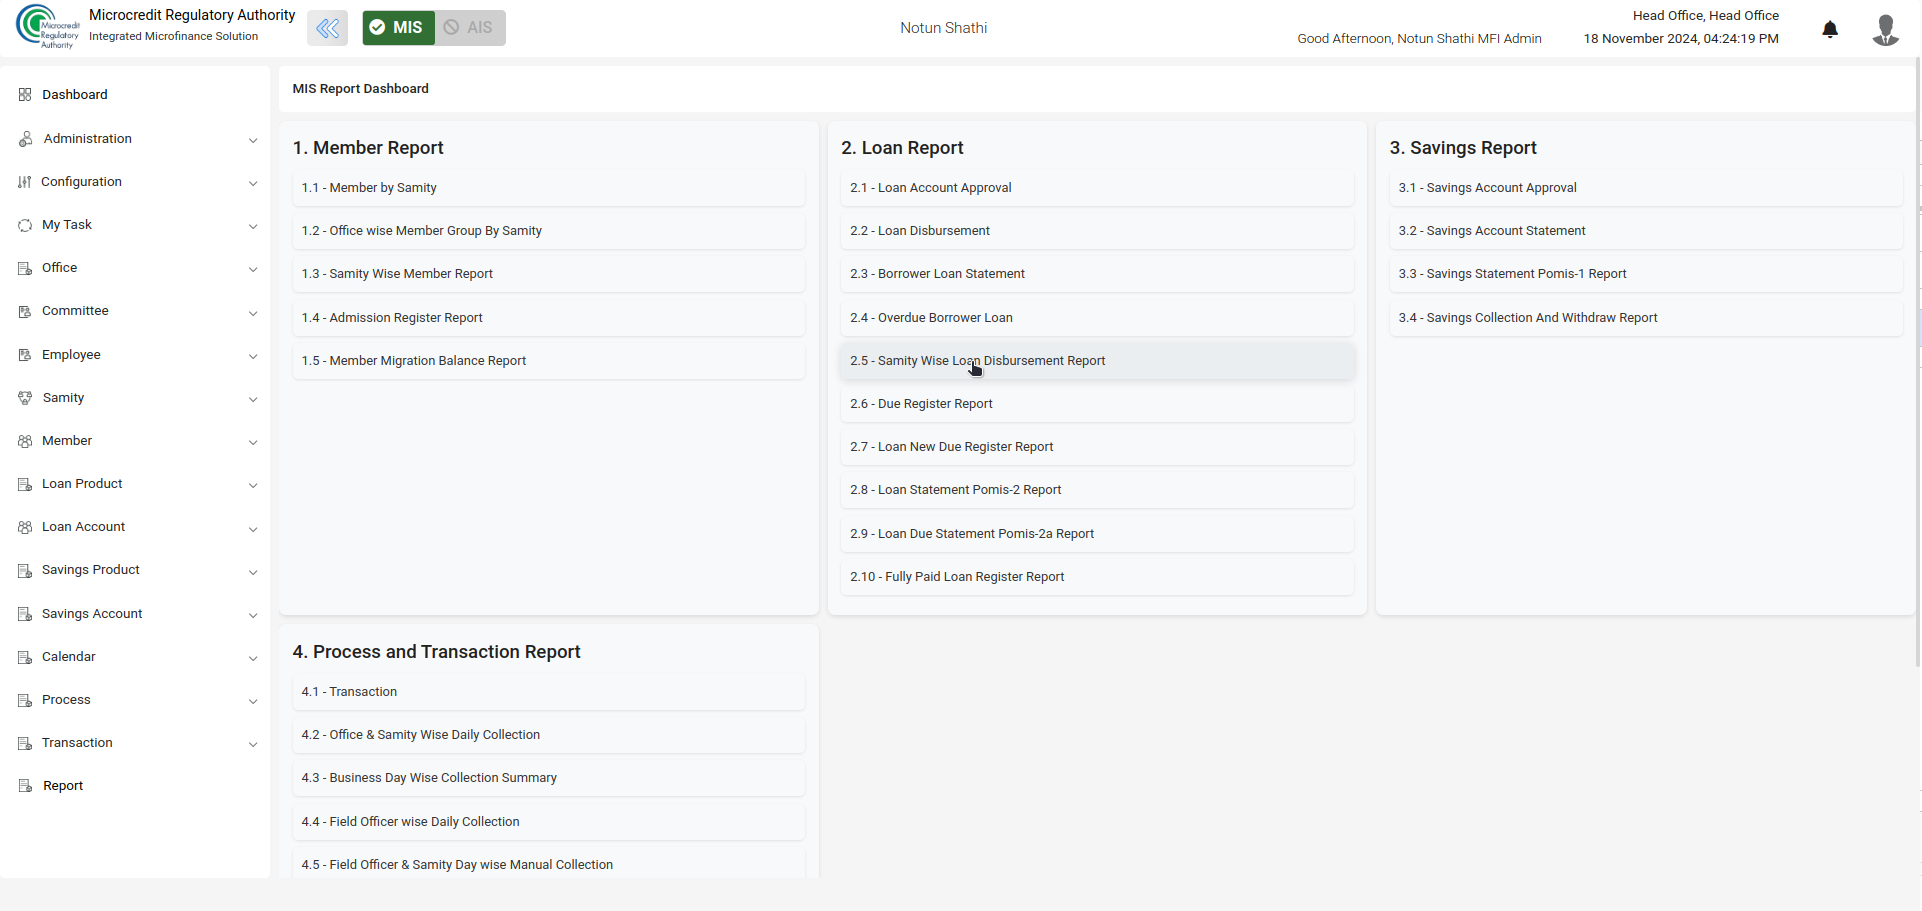Click the Savings Account icon

(25, 614)
